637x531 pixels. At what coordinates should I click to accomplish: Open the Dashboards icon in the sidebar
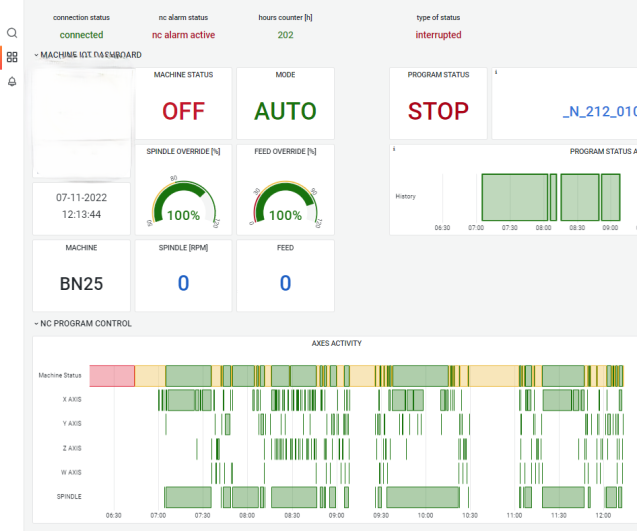click(12, 57)
